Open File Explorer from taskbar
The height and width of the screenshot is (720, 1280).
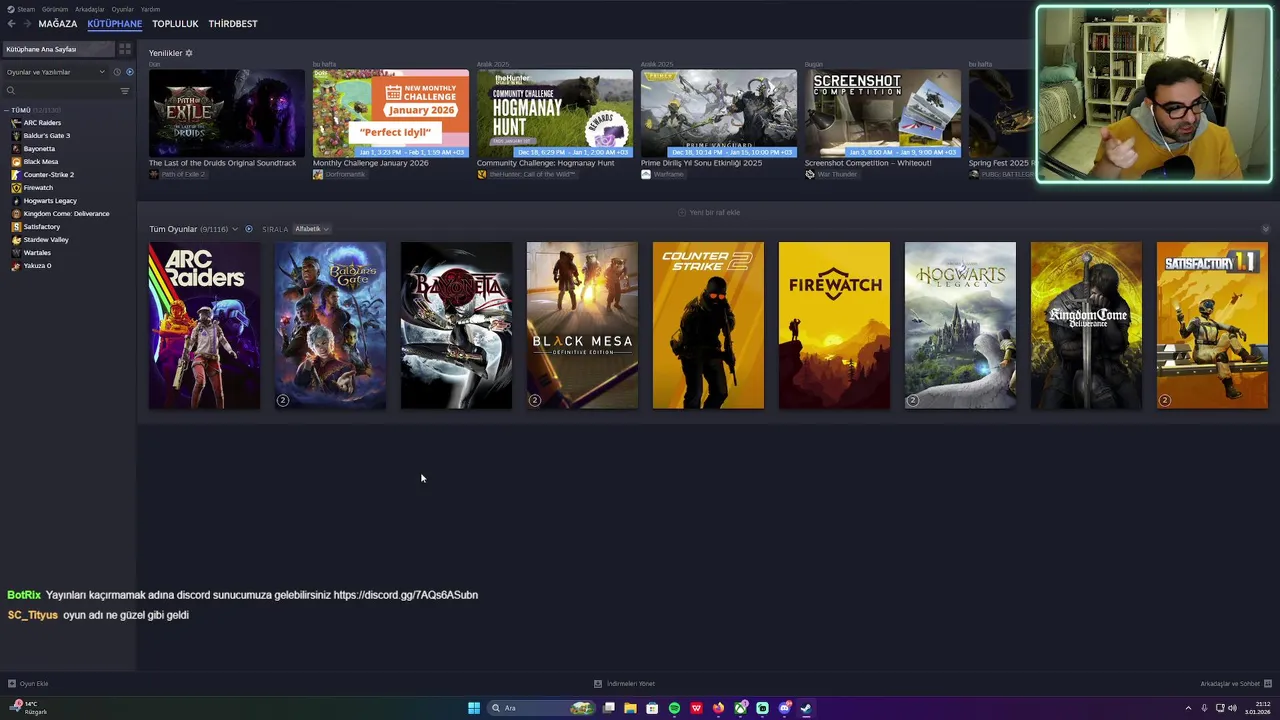coord(630,708)
